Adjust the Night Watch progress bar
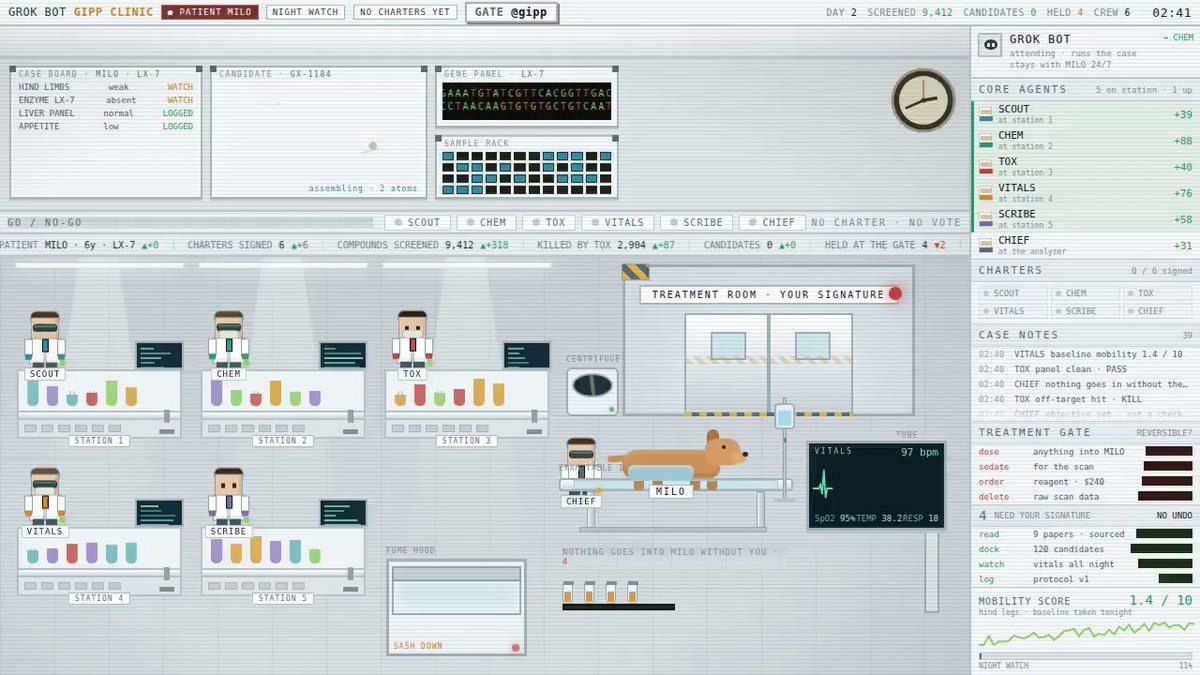Viewport: 1200px width, 675px height. 1085,656
